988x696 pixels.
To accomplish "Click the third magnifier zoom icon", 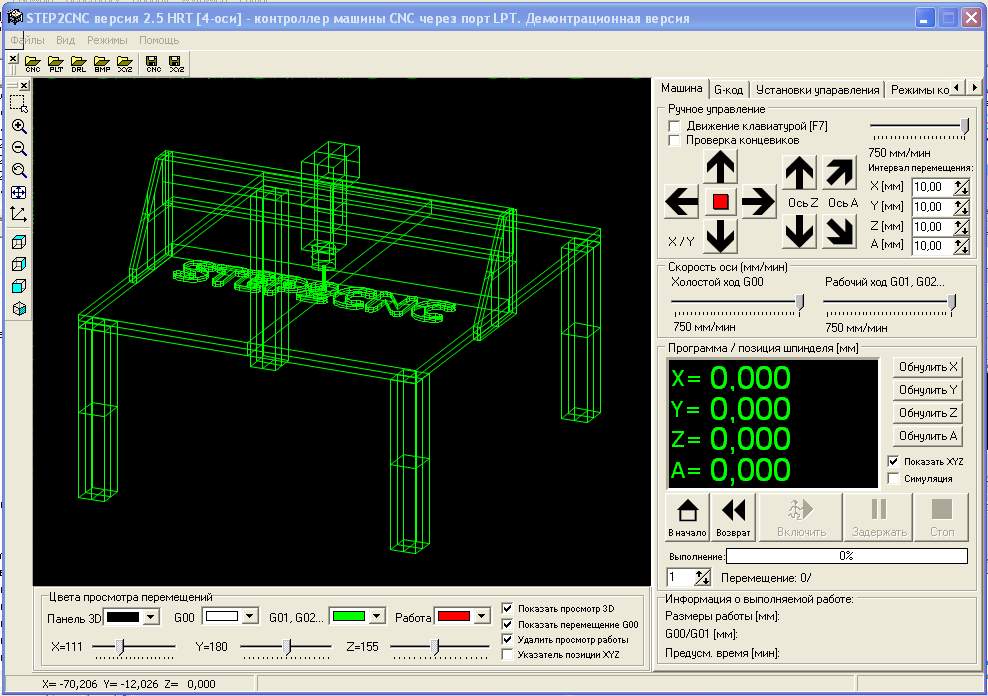I will coord(19,171).
